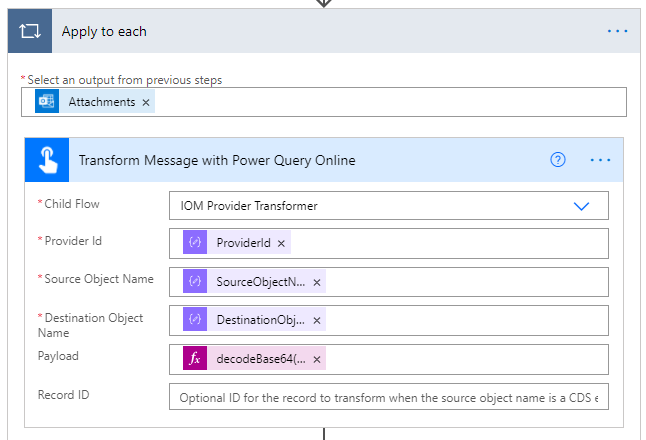Click the ProviderId variable icon
This screenshot has width=646, height=440.
[195, 242]
